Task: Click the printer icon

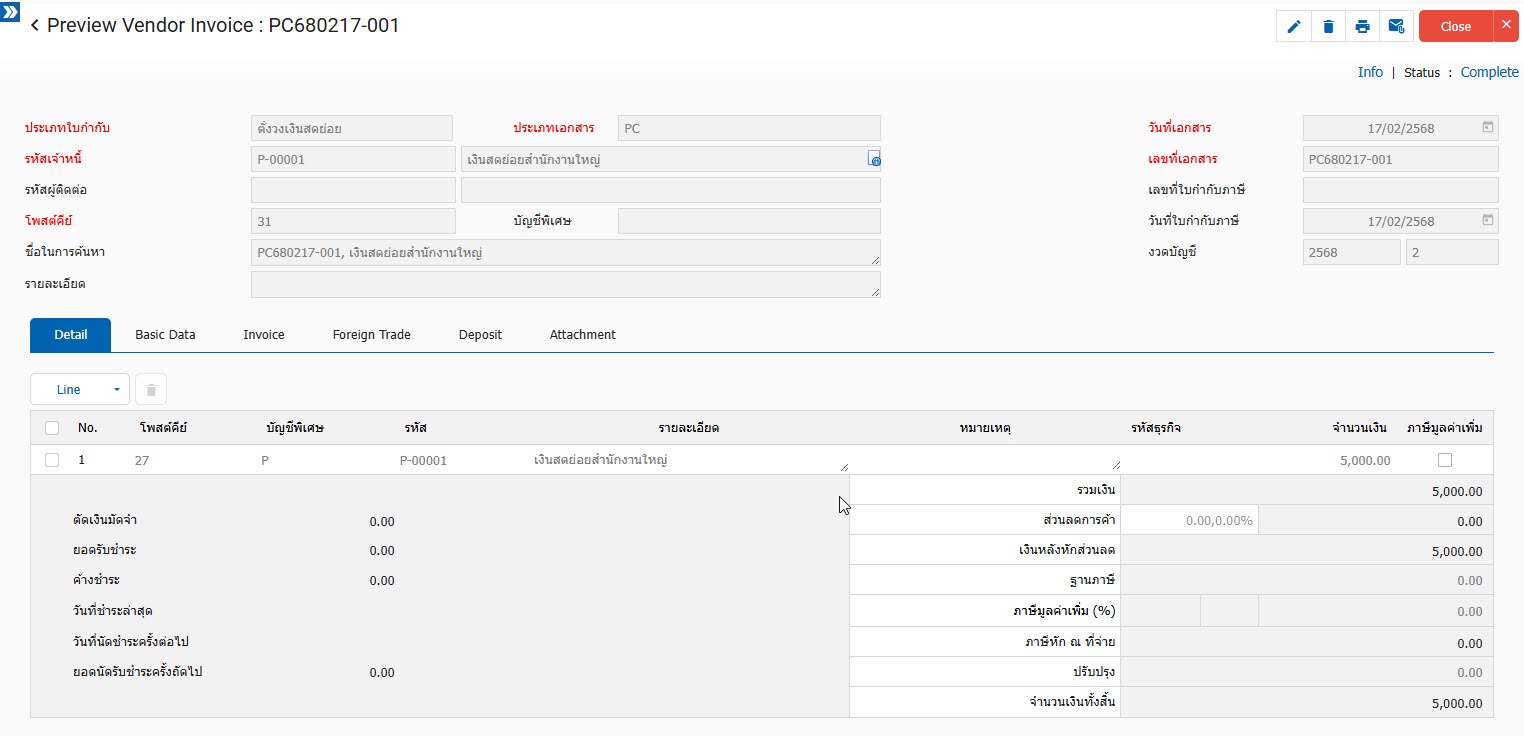Action: (1362, 27)
